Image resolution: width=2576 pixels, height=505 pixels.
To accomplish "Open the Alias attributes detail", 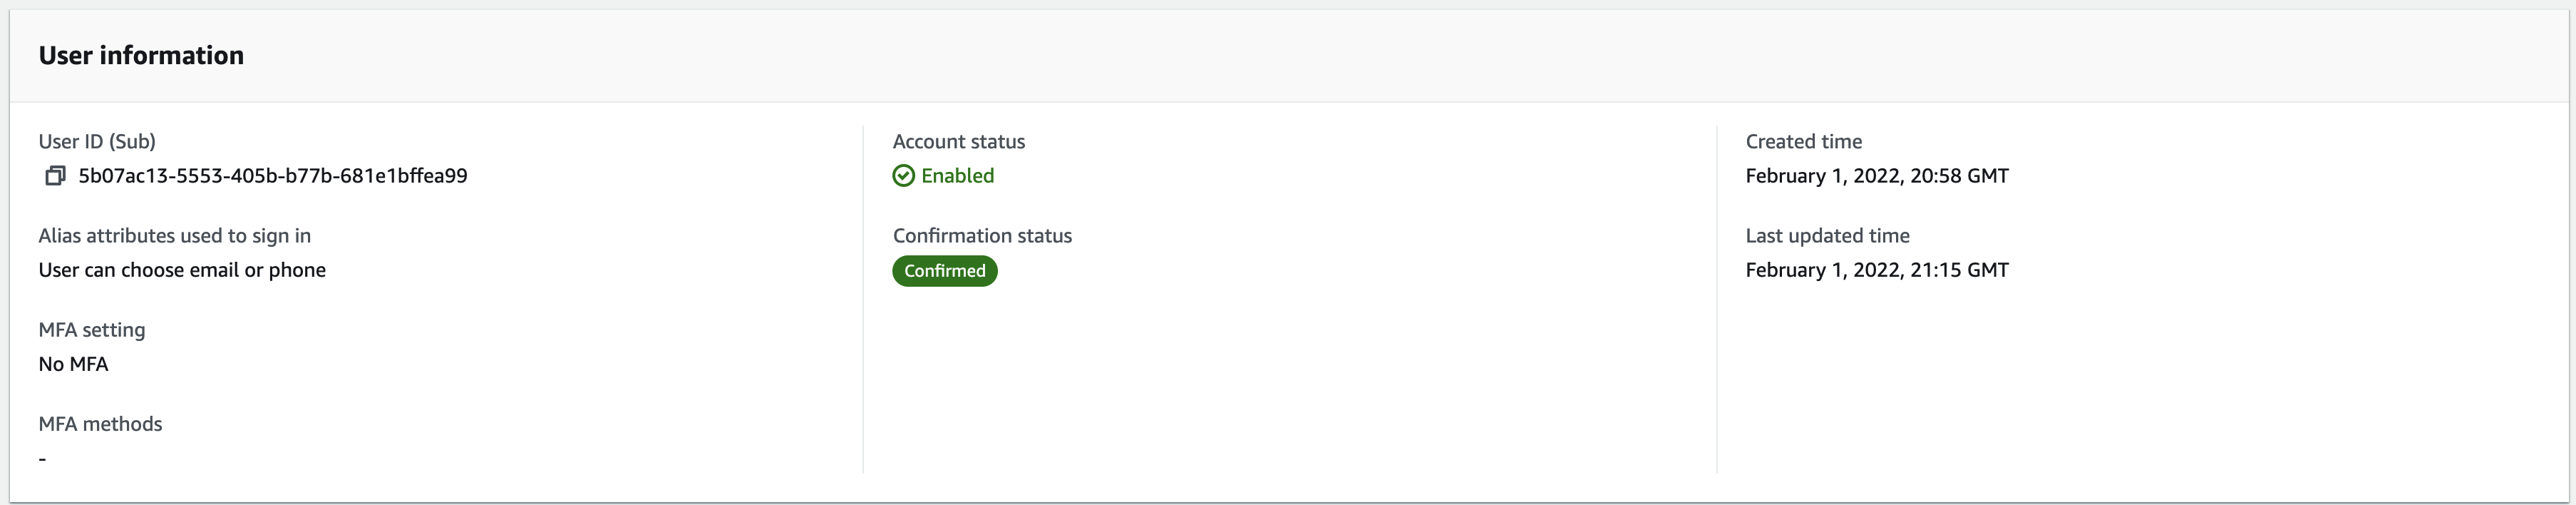I will [181, 270].
